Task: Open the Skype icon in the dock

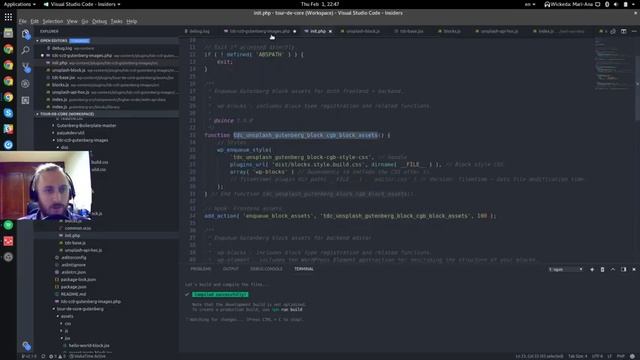Action: [x=8, y=113]
